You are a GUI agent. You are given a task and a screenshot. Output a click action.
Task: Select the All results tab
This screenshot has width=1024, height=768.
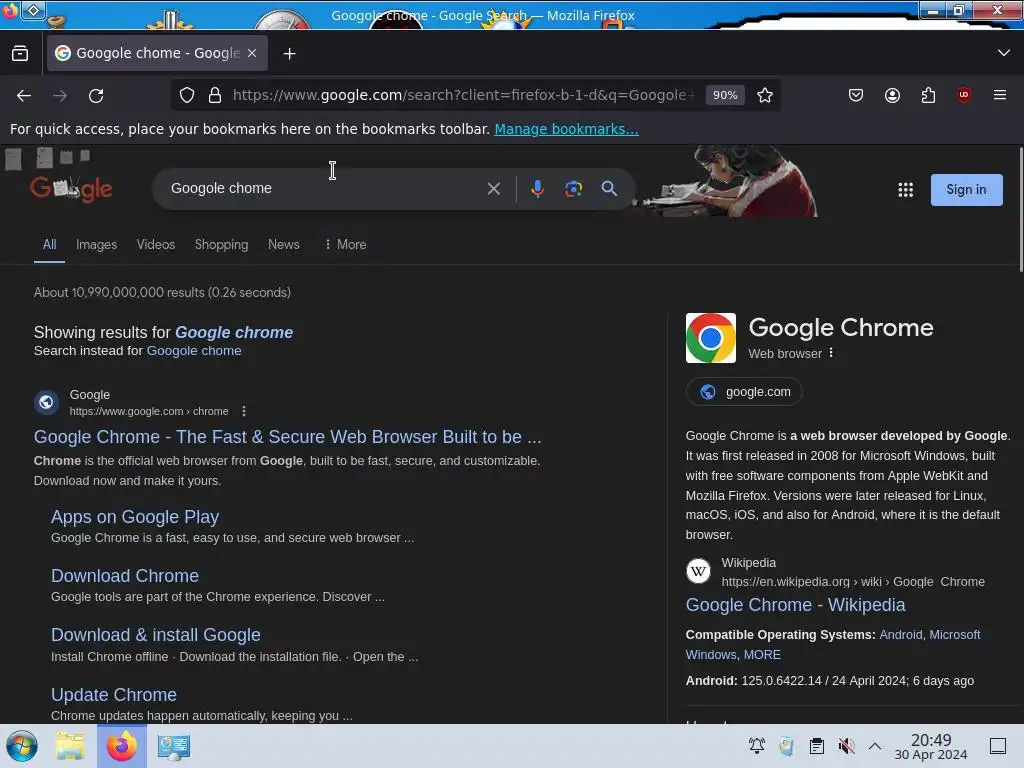click(x=49, y=244)
